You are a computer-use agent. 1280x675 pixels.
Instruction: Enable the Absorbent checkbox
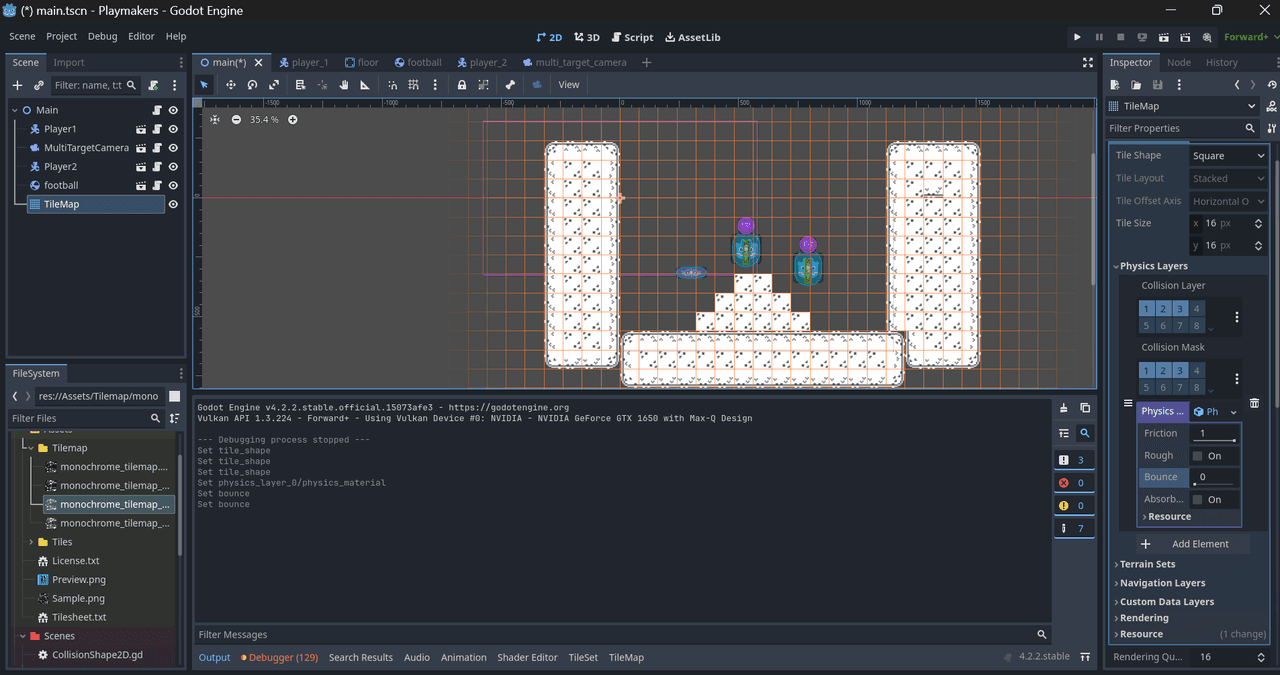(1197, 499)
